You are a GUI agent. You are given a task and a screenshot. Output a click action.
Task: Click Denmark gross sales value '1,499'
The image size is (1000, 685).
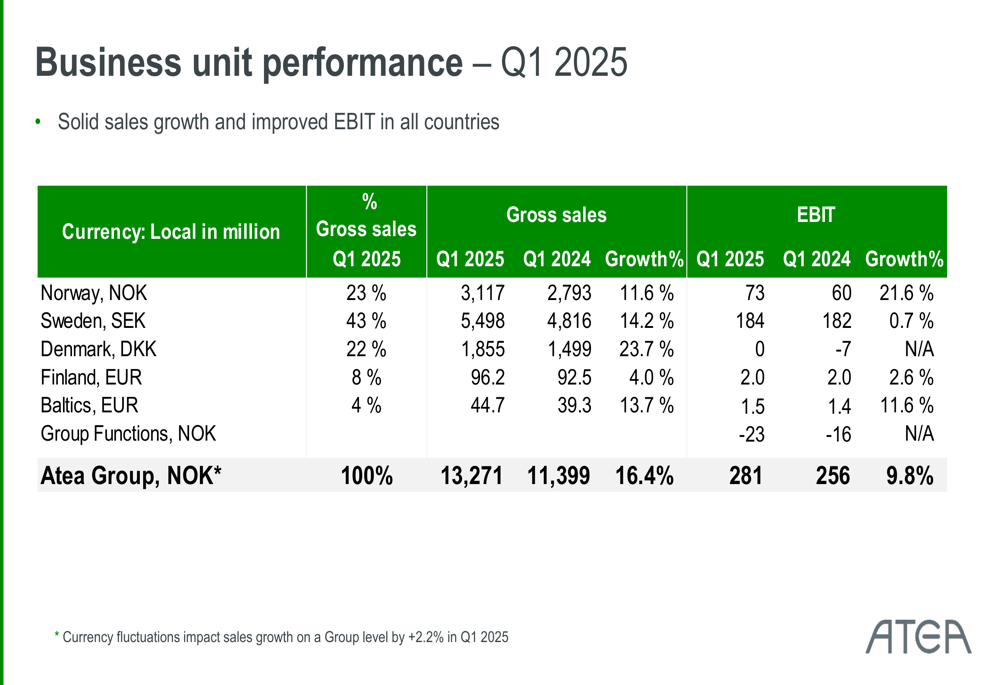(x=569, y=349)
